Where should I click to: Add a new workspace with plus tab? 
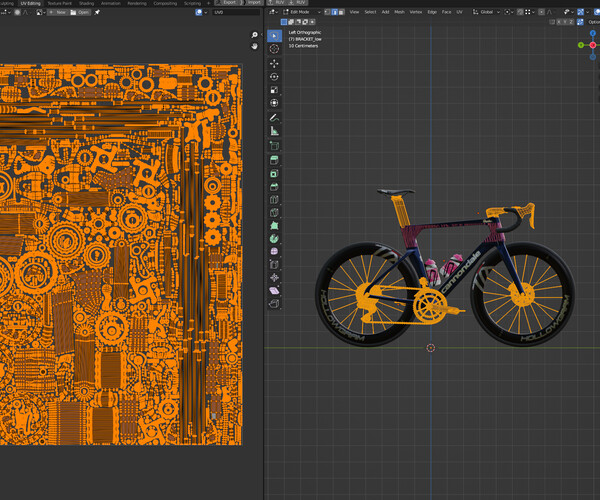(208, 3)
